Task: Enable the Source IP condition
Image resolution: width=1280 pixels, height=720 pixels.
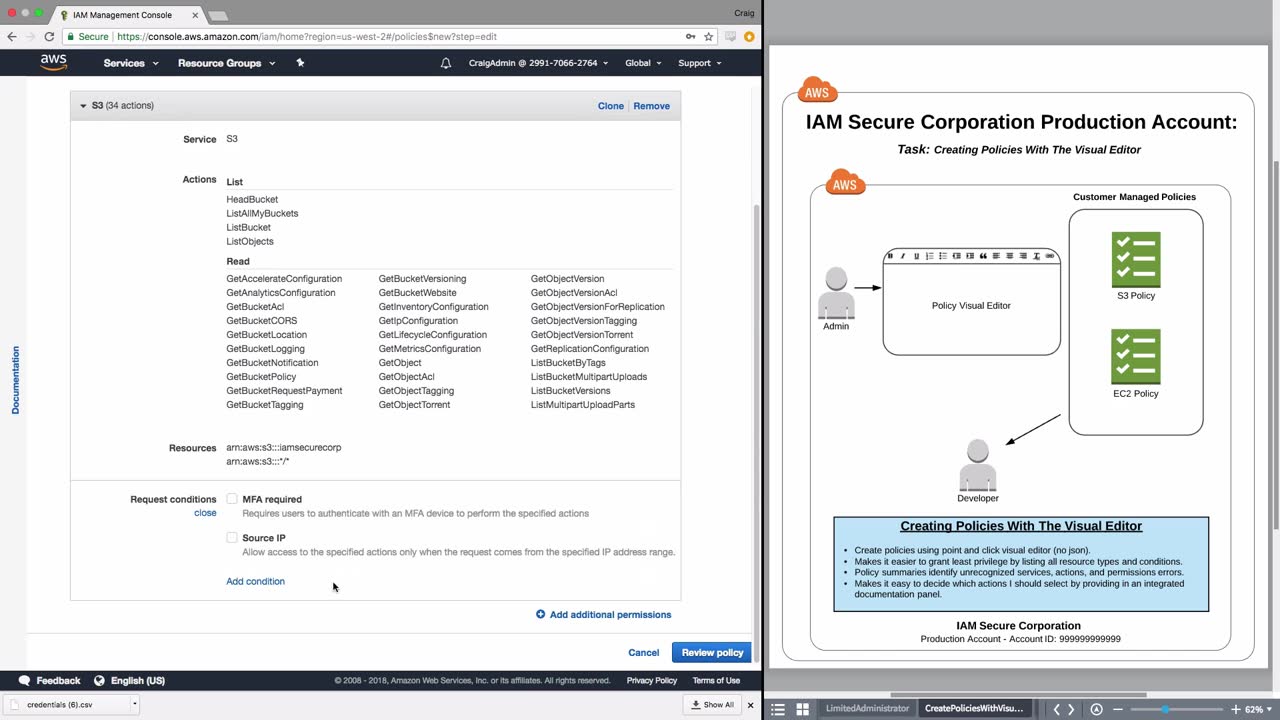Action: coord(232,538)
